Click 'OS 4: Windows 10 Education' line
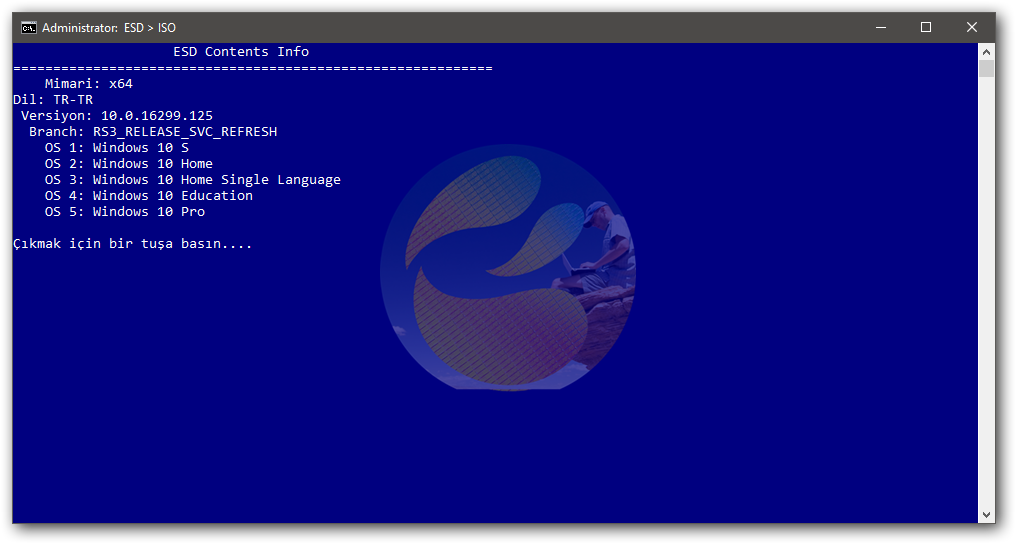The width and height of the screenshot is (1016, 544). (148, 196)
